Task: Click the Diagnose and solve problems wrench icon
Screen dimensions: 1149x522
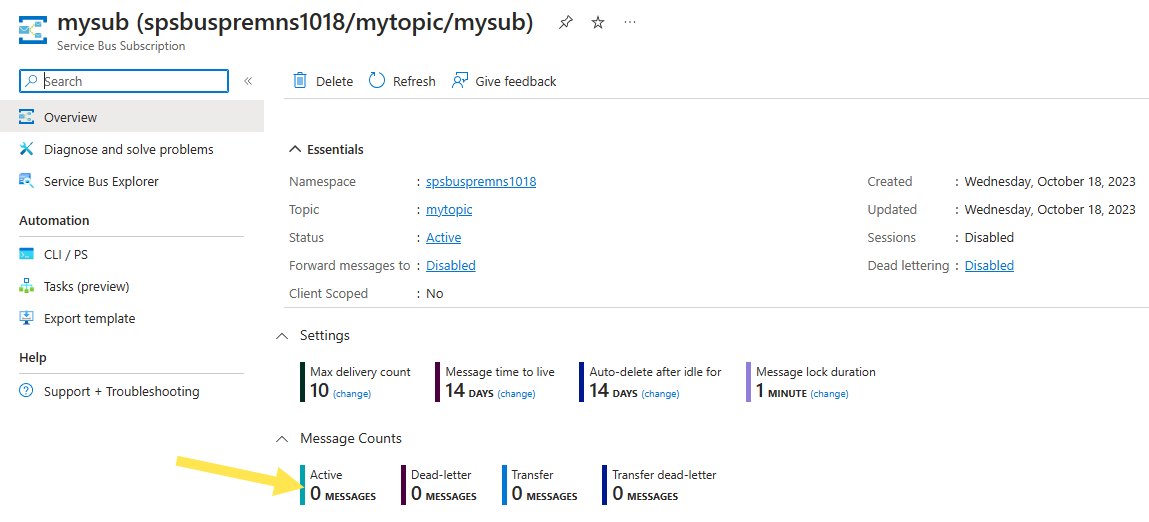Action: [x=26, y=149]
